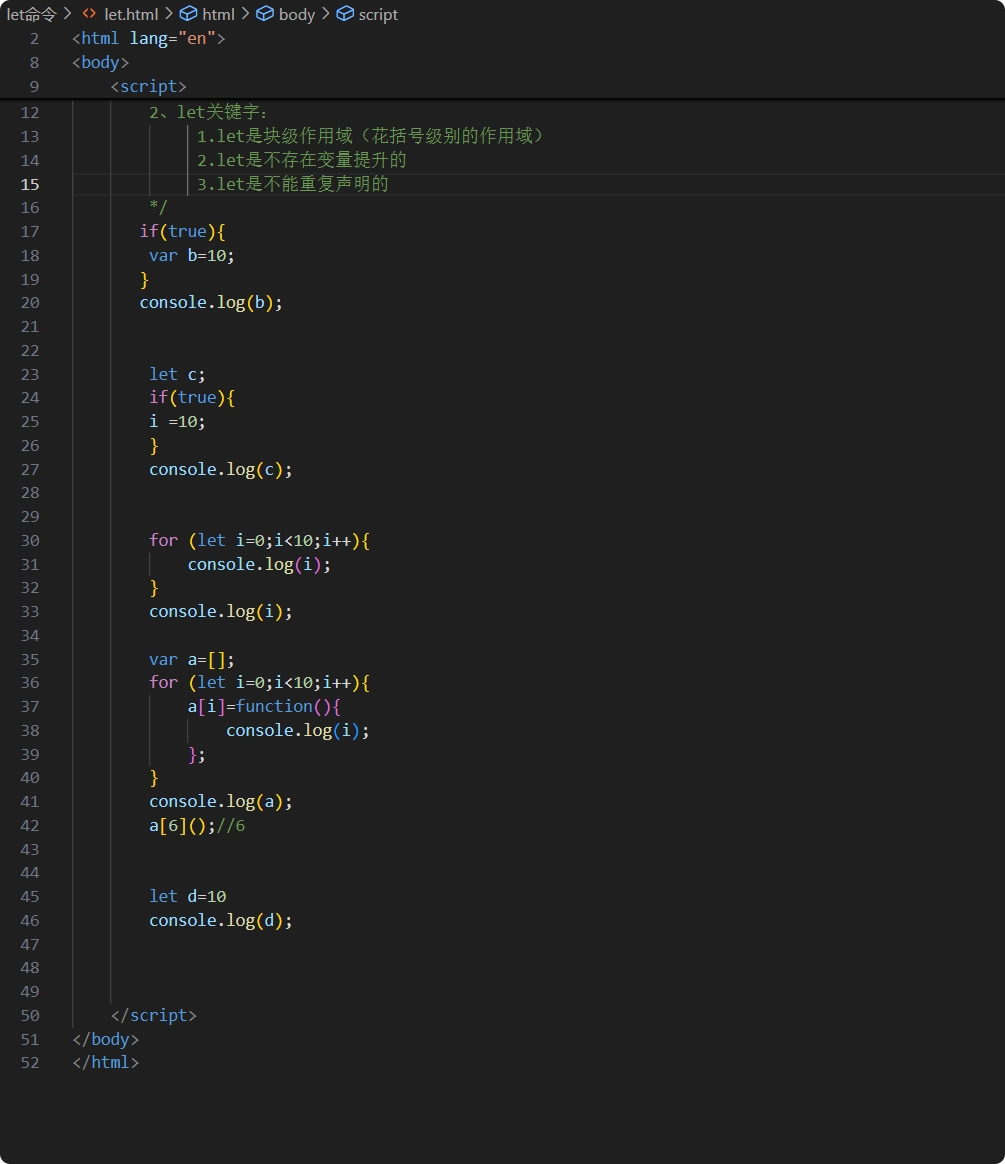Click the for loop on line 36
This screenshot has width=1005, height=1164.
[260, 682]
